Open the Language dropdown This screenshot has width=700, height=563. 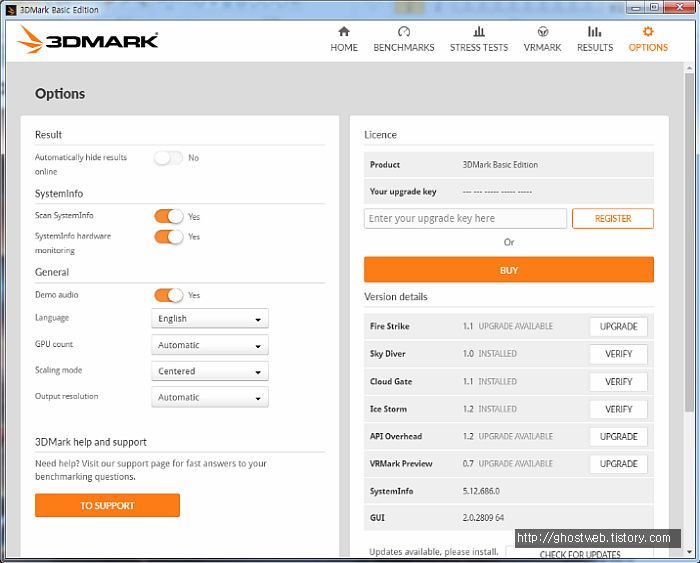pos(210,318)
